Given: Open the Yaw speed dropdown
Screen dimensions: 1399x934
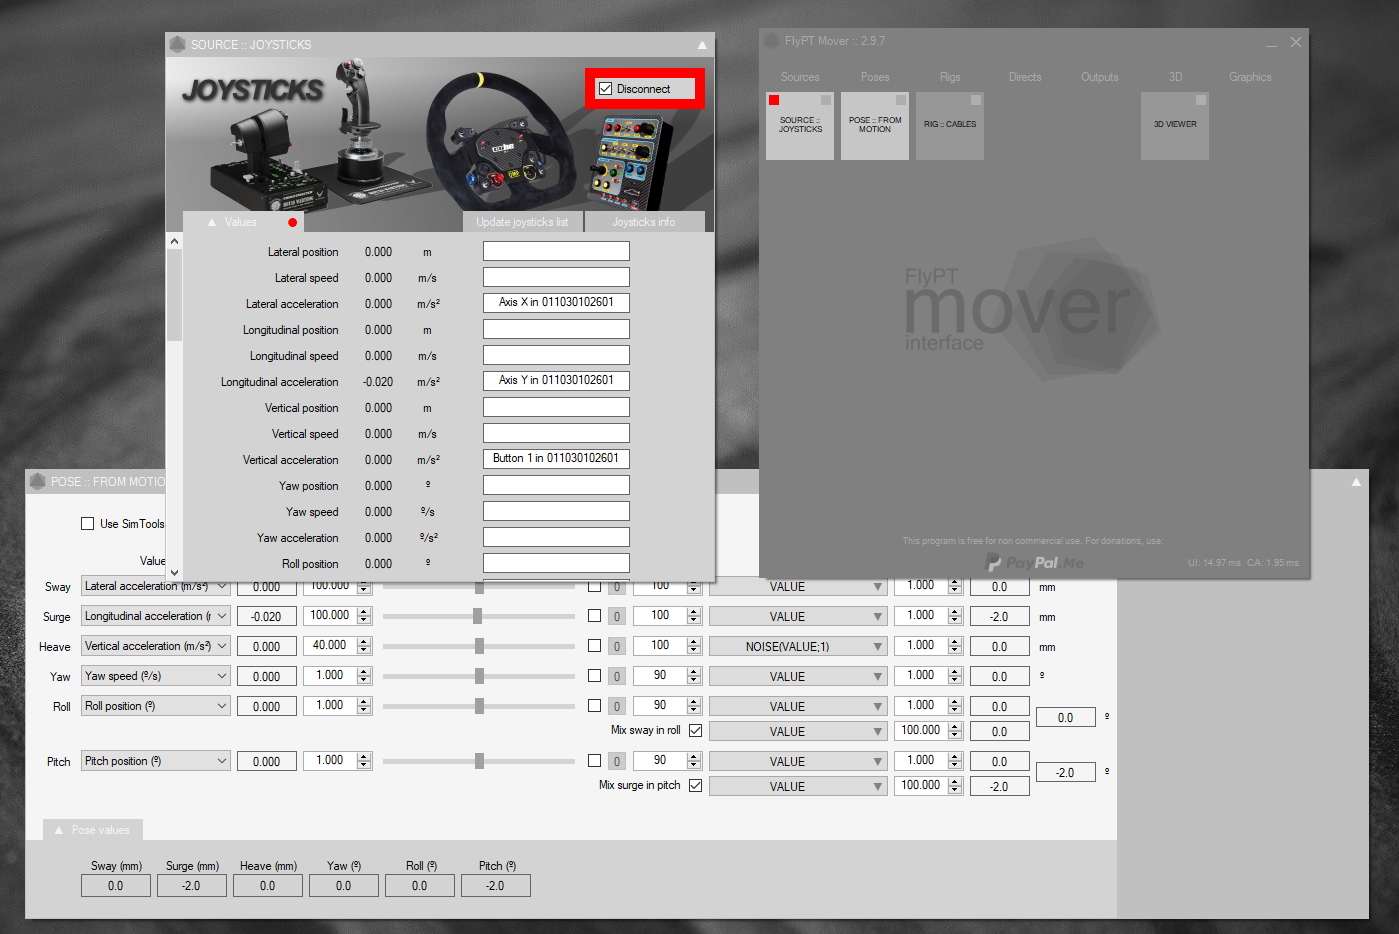Looking at the screenshot, I should [156, 676].
